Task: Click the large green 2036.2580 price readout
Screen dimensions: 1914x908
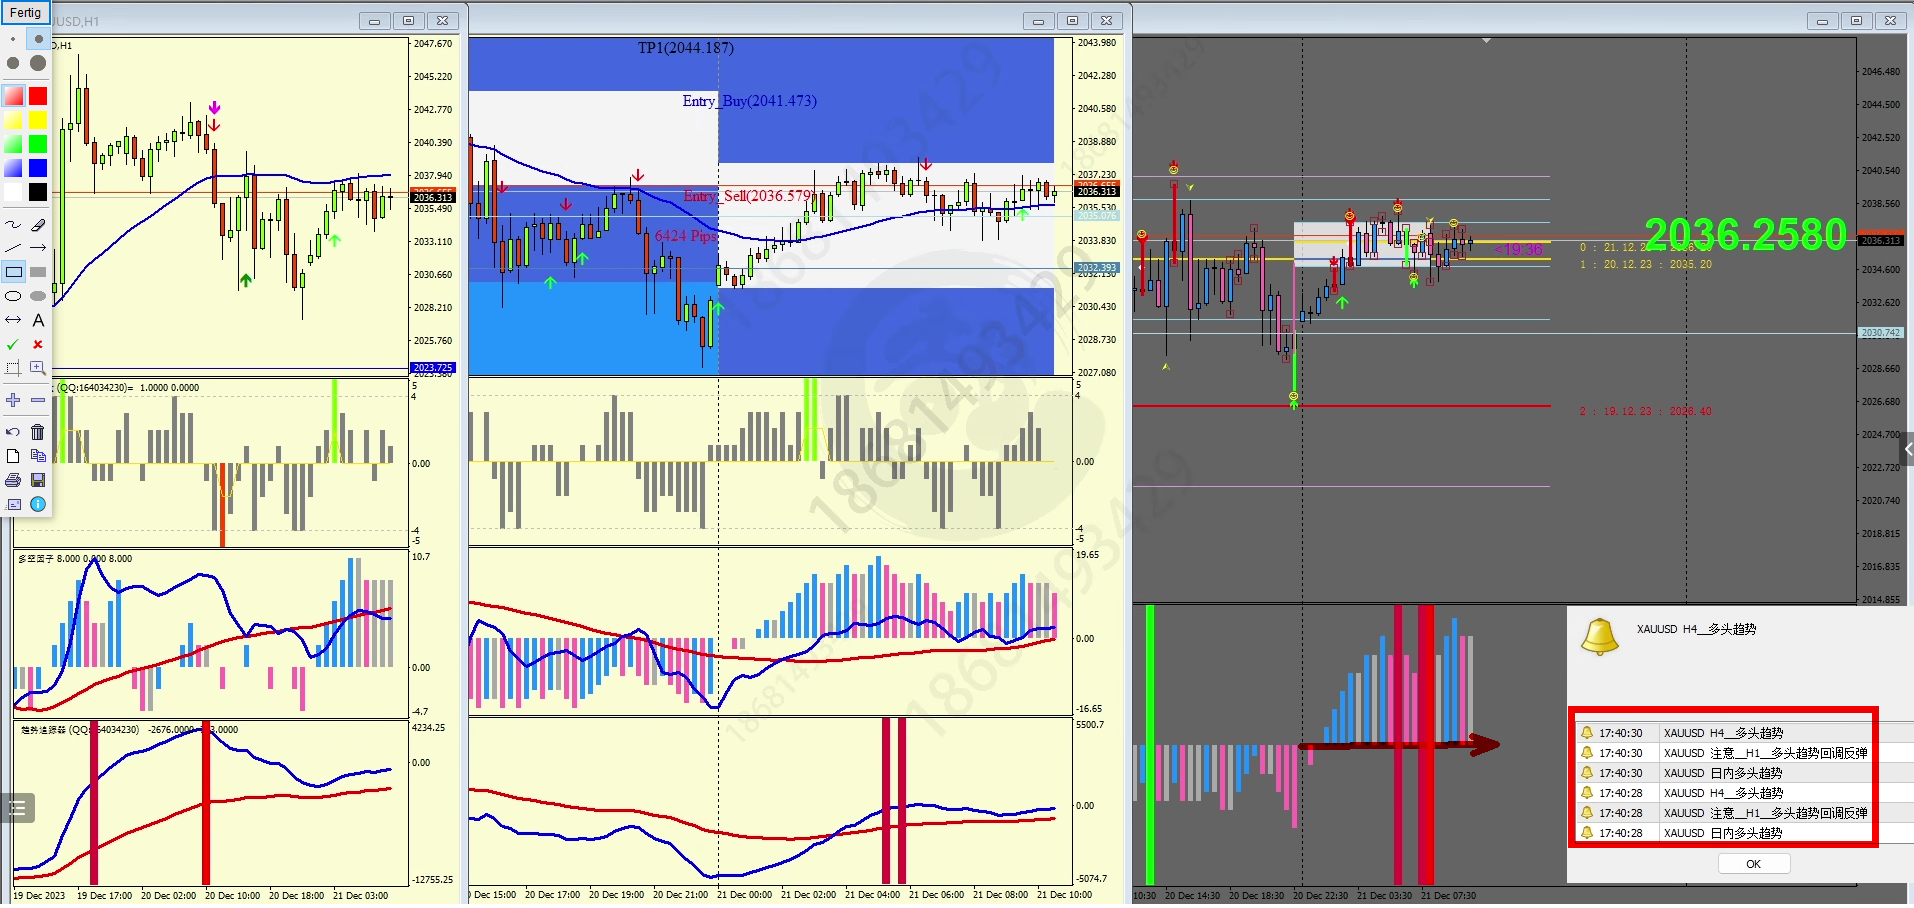Action: click(x=1745, y=235)
